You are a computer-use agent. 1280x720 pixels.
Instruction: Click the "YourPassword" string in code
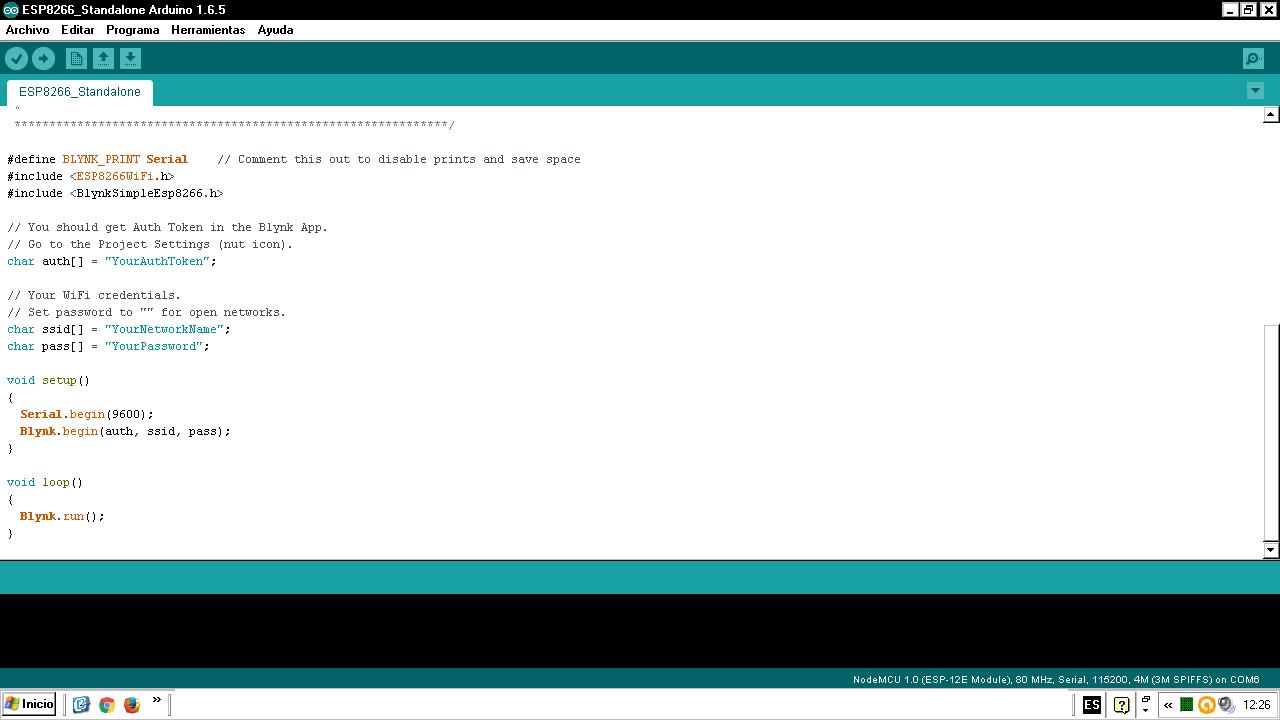pos(154,346)
